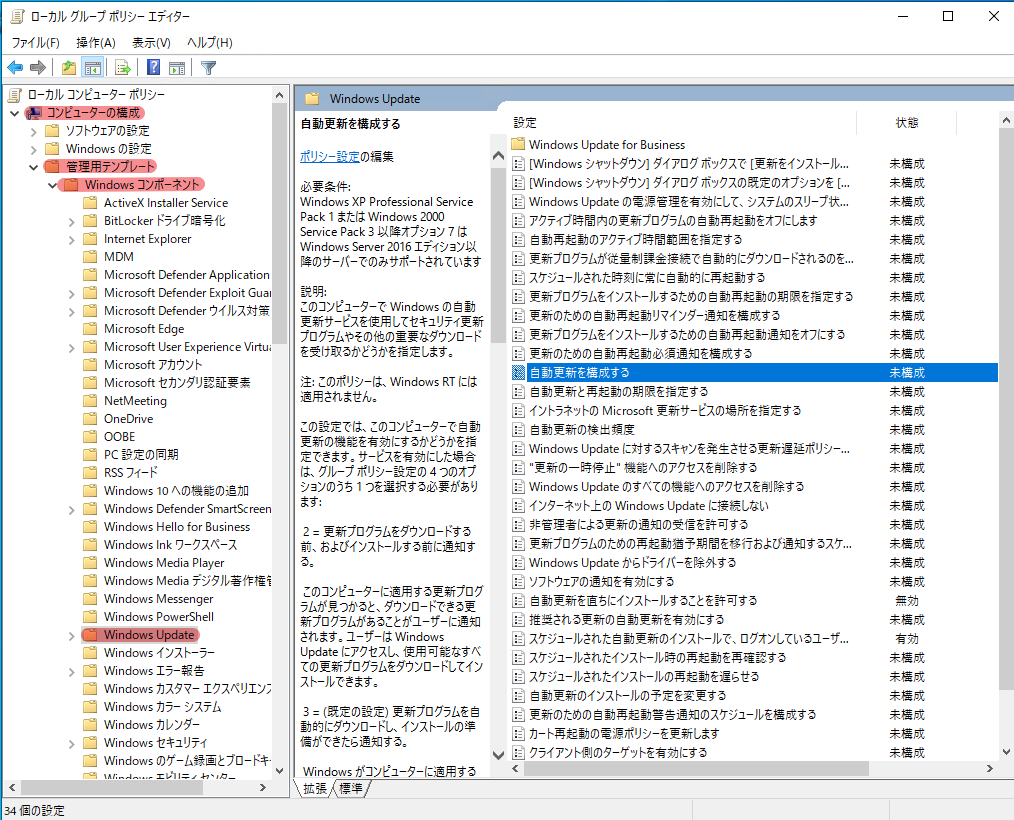Toggle the console tree visibility
1014x820 pixels.
[92, 67]
